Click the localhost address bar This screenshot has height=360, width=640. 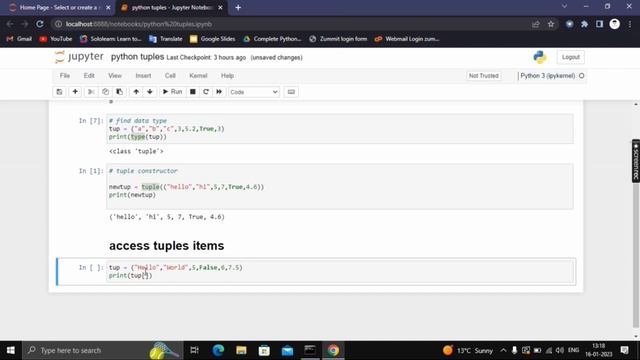[286, 24]
